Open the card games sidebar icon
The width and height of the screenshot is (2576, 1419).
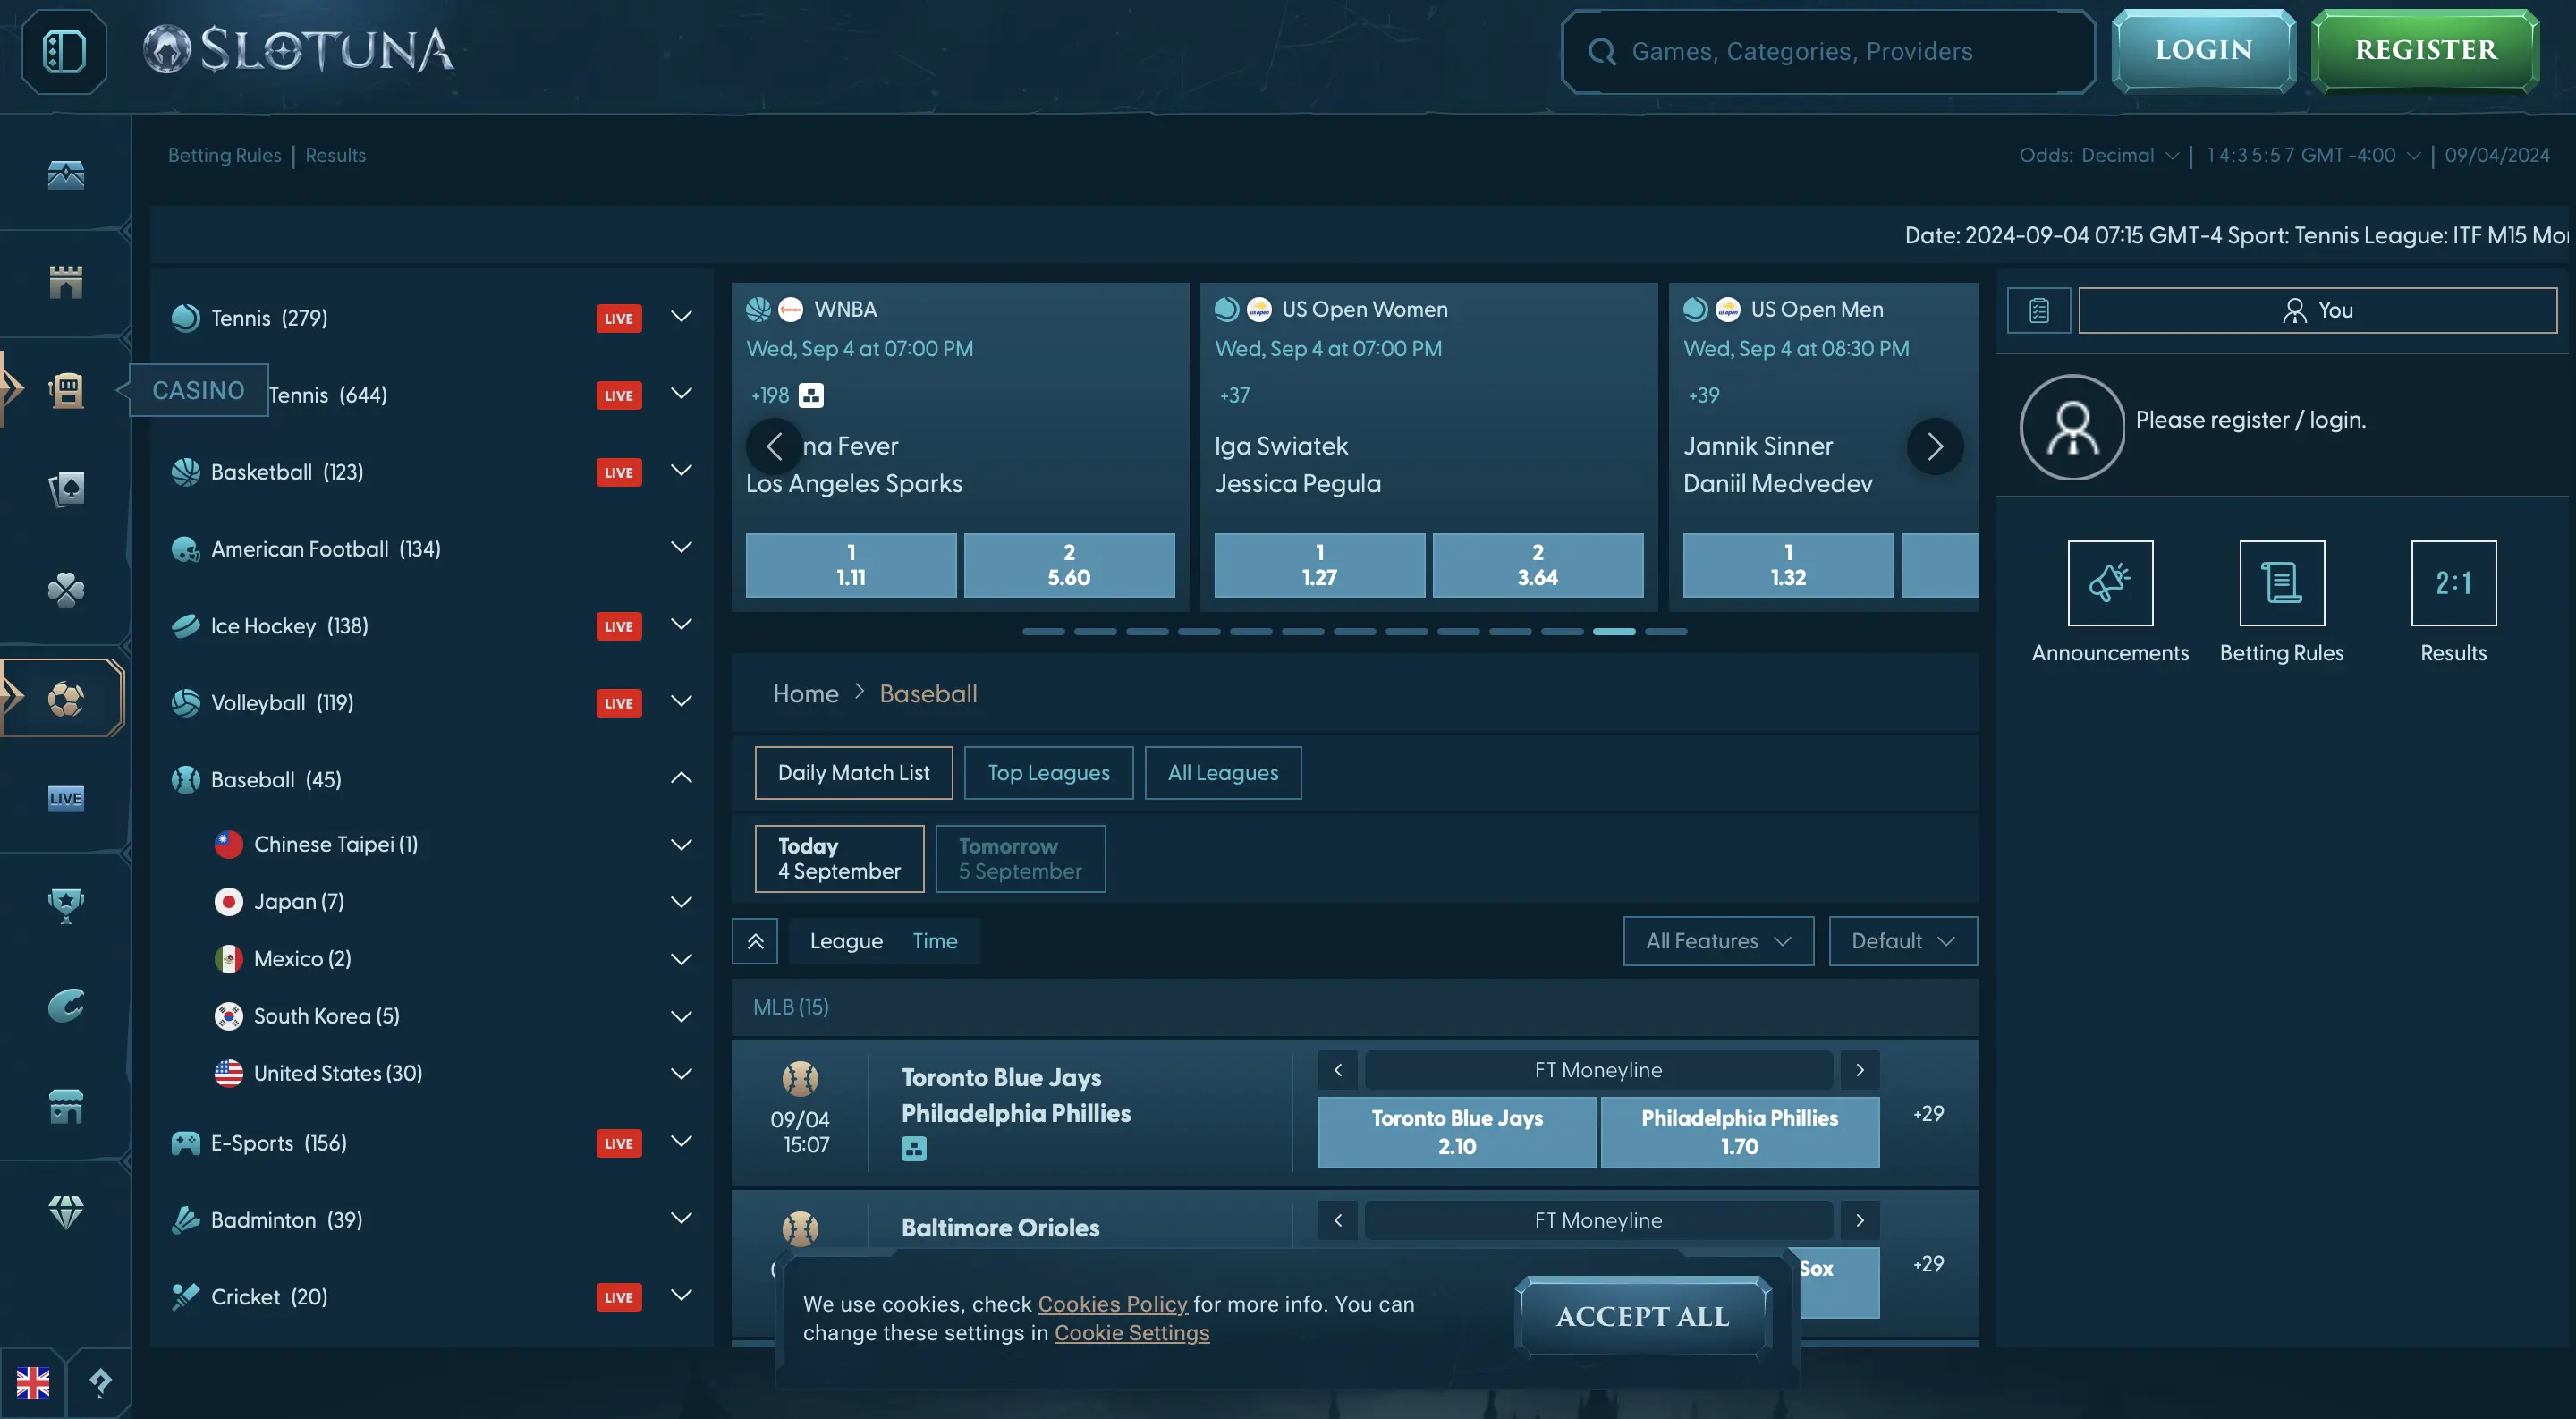tap(66, 489)
